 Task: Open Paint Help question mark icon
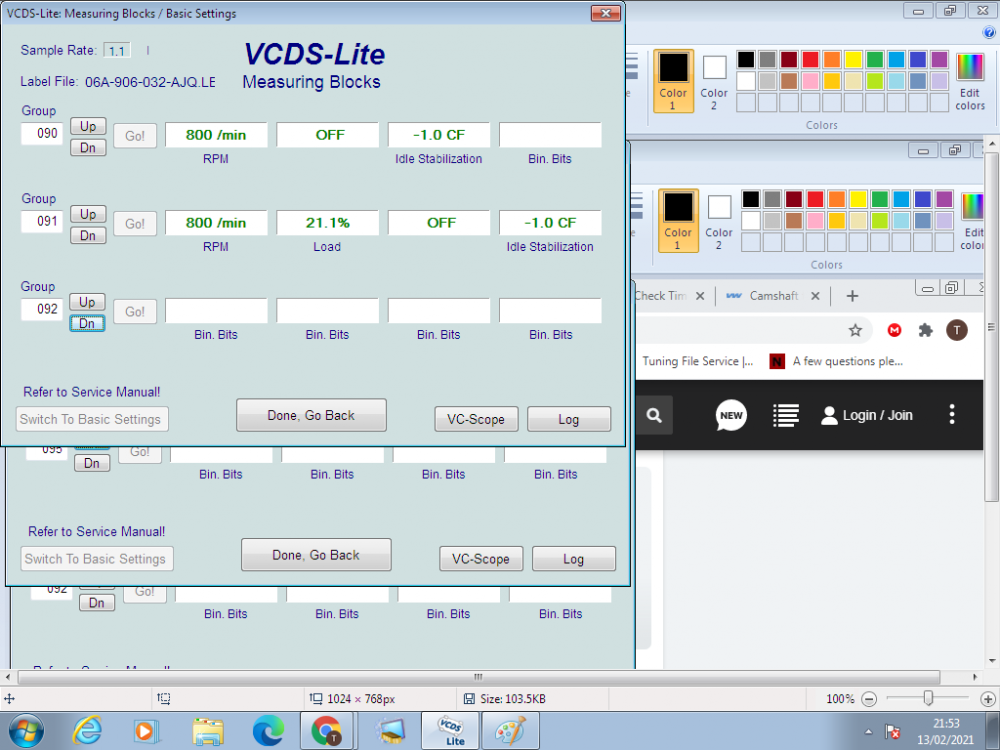click(x=989, y=32)
